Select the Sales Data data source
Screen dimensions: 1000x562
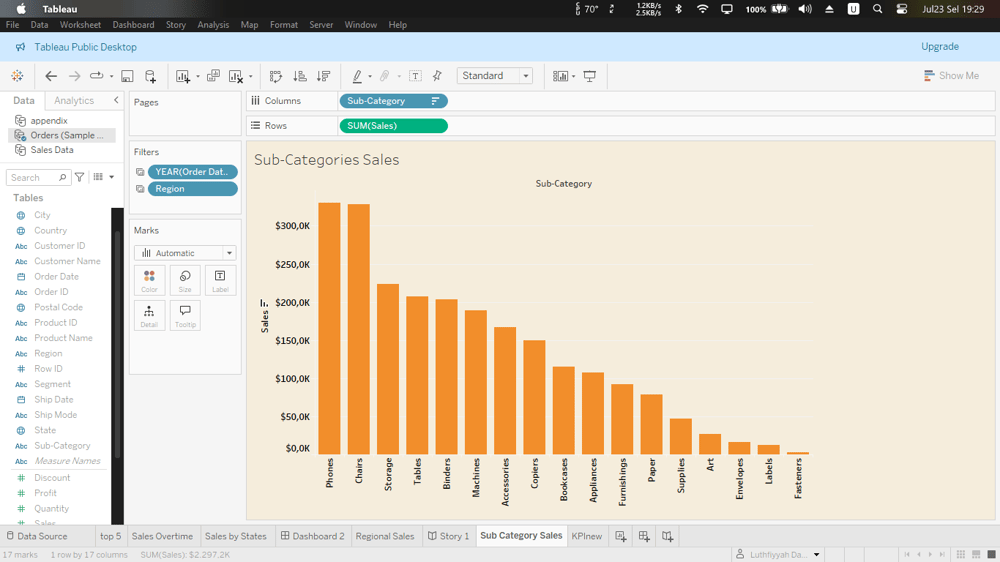coord(52,150)
